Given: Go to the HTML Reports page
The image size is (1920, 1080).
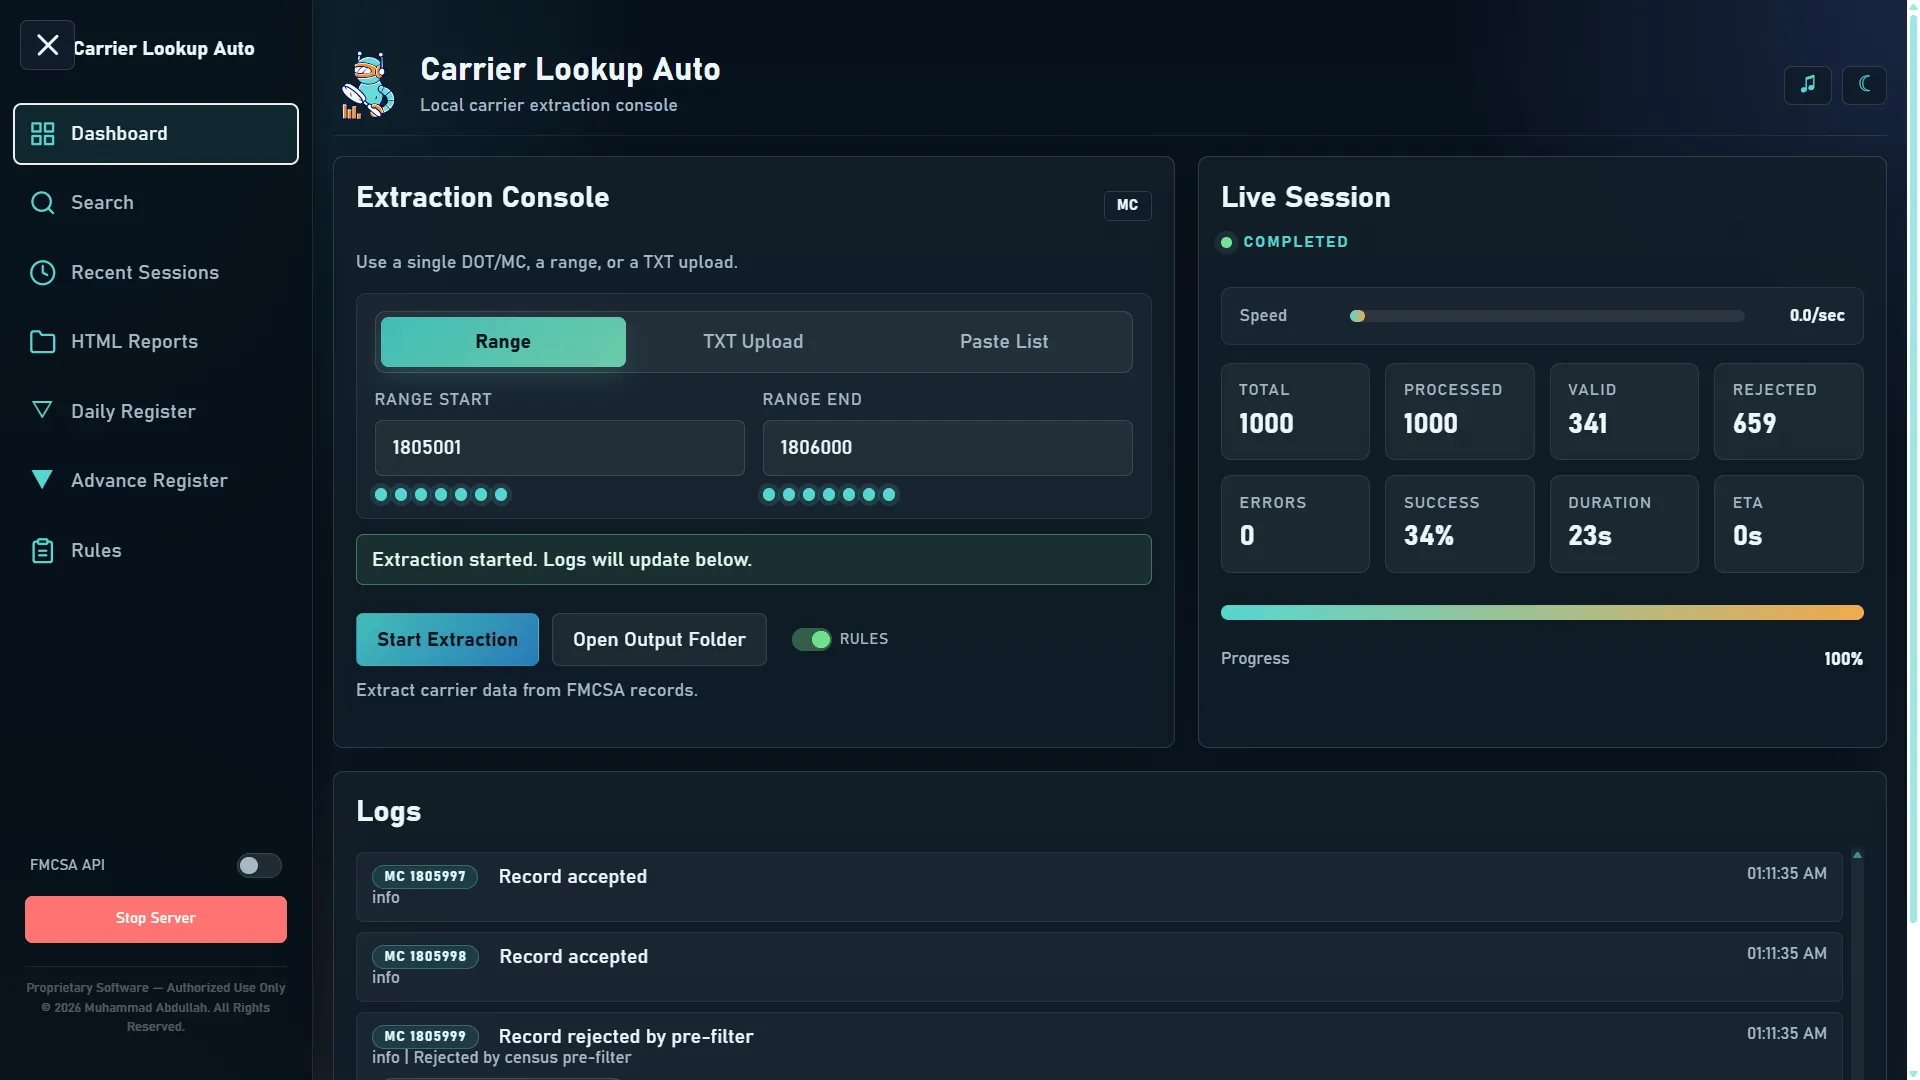Looking at the screenshot, I should pos(156,342).
